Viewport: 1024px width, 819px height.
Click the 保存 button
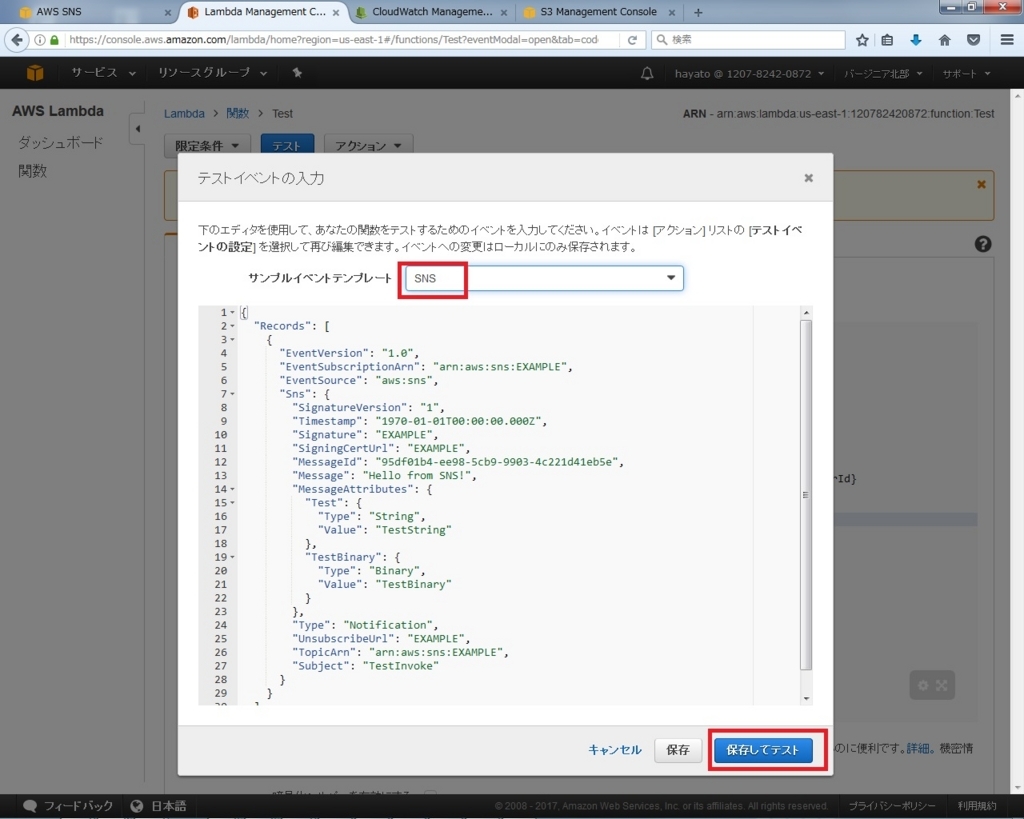click(677, 750)
